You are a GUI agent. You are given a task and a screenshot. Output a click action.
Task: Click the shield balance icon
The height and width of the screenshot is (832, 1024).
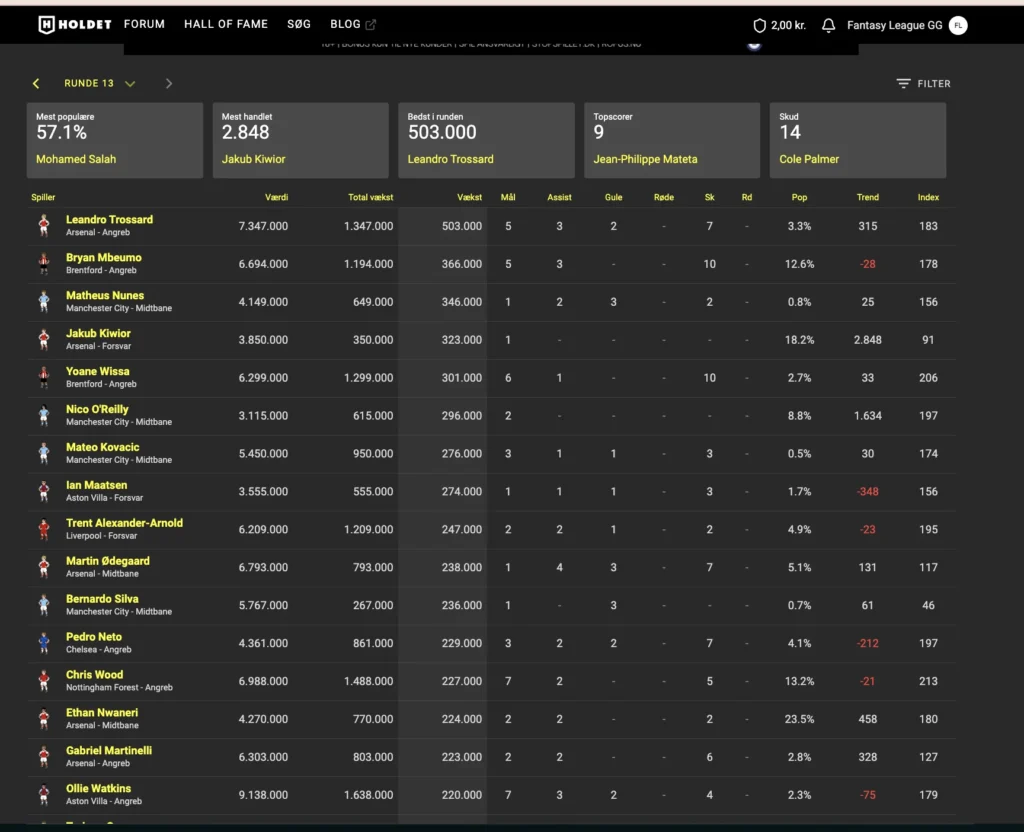(759, 25)
